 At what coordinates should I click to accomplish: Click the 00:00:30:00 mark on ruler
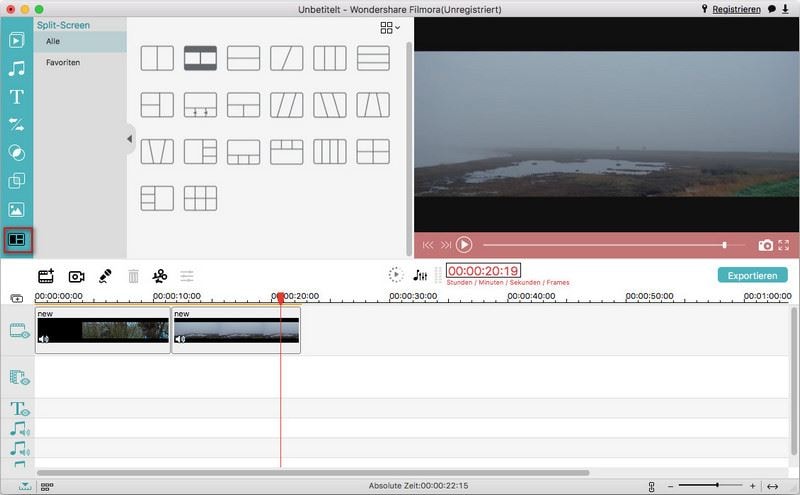click(x=413, y=296)
